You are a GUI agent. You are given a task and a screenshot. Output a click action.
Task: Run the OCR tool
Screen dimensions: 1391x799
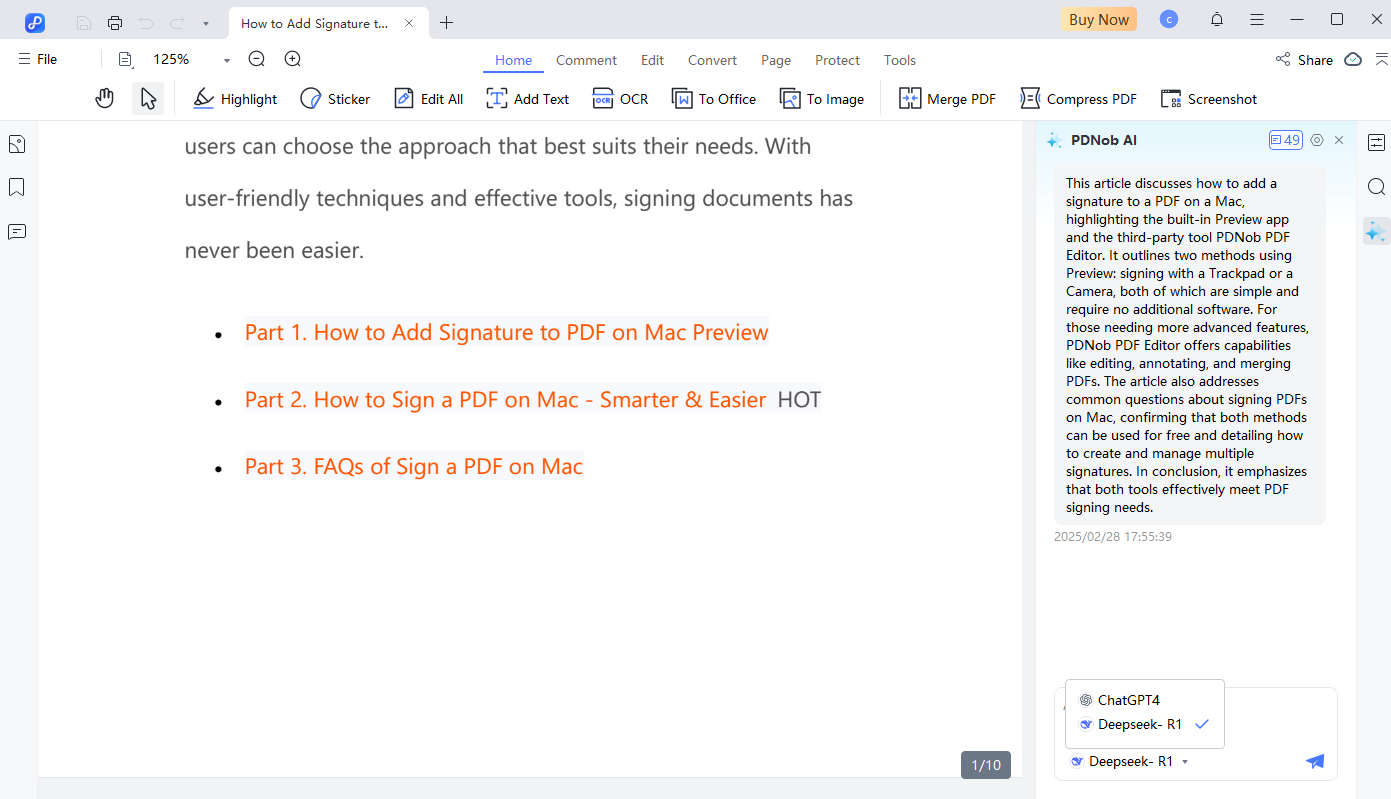pos(620,99)
